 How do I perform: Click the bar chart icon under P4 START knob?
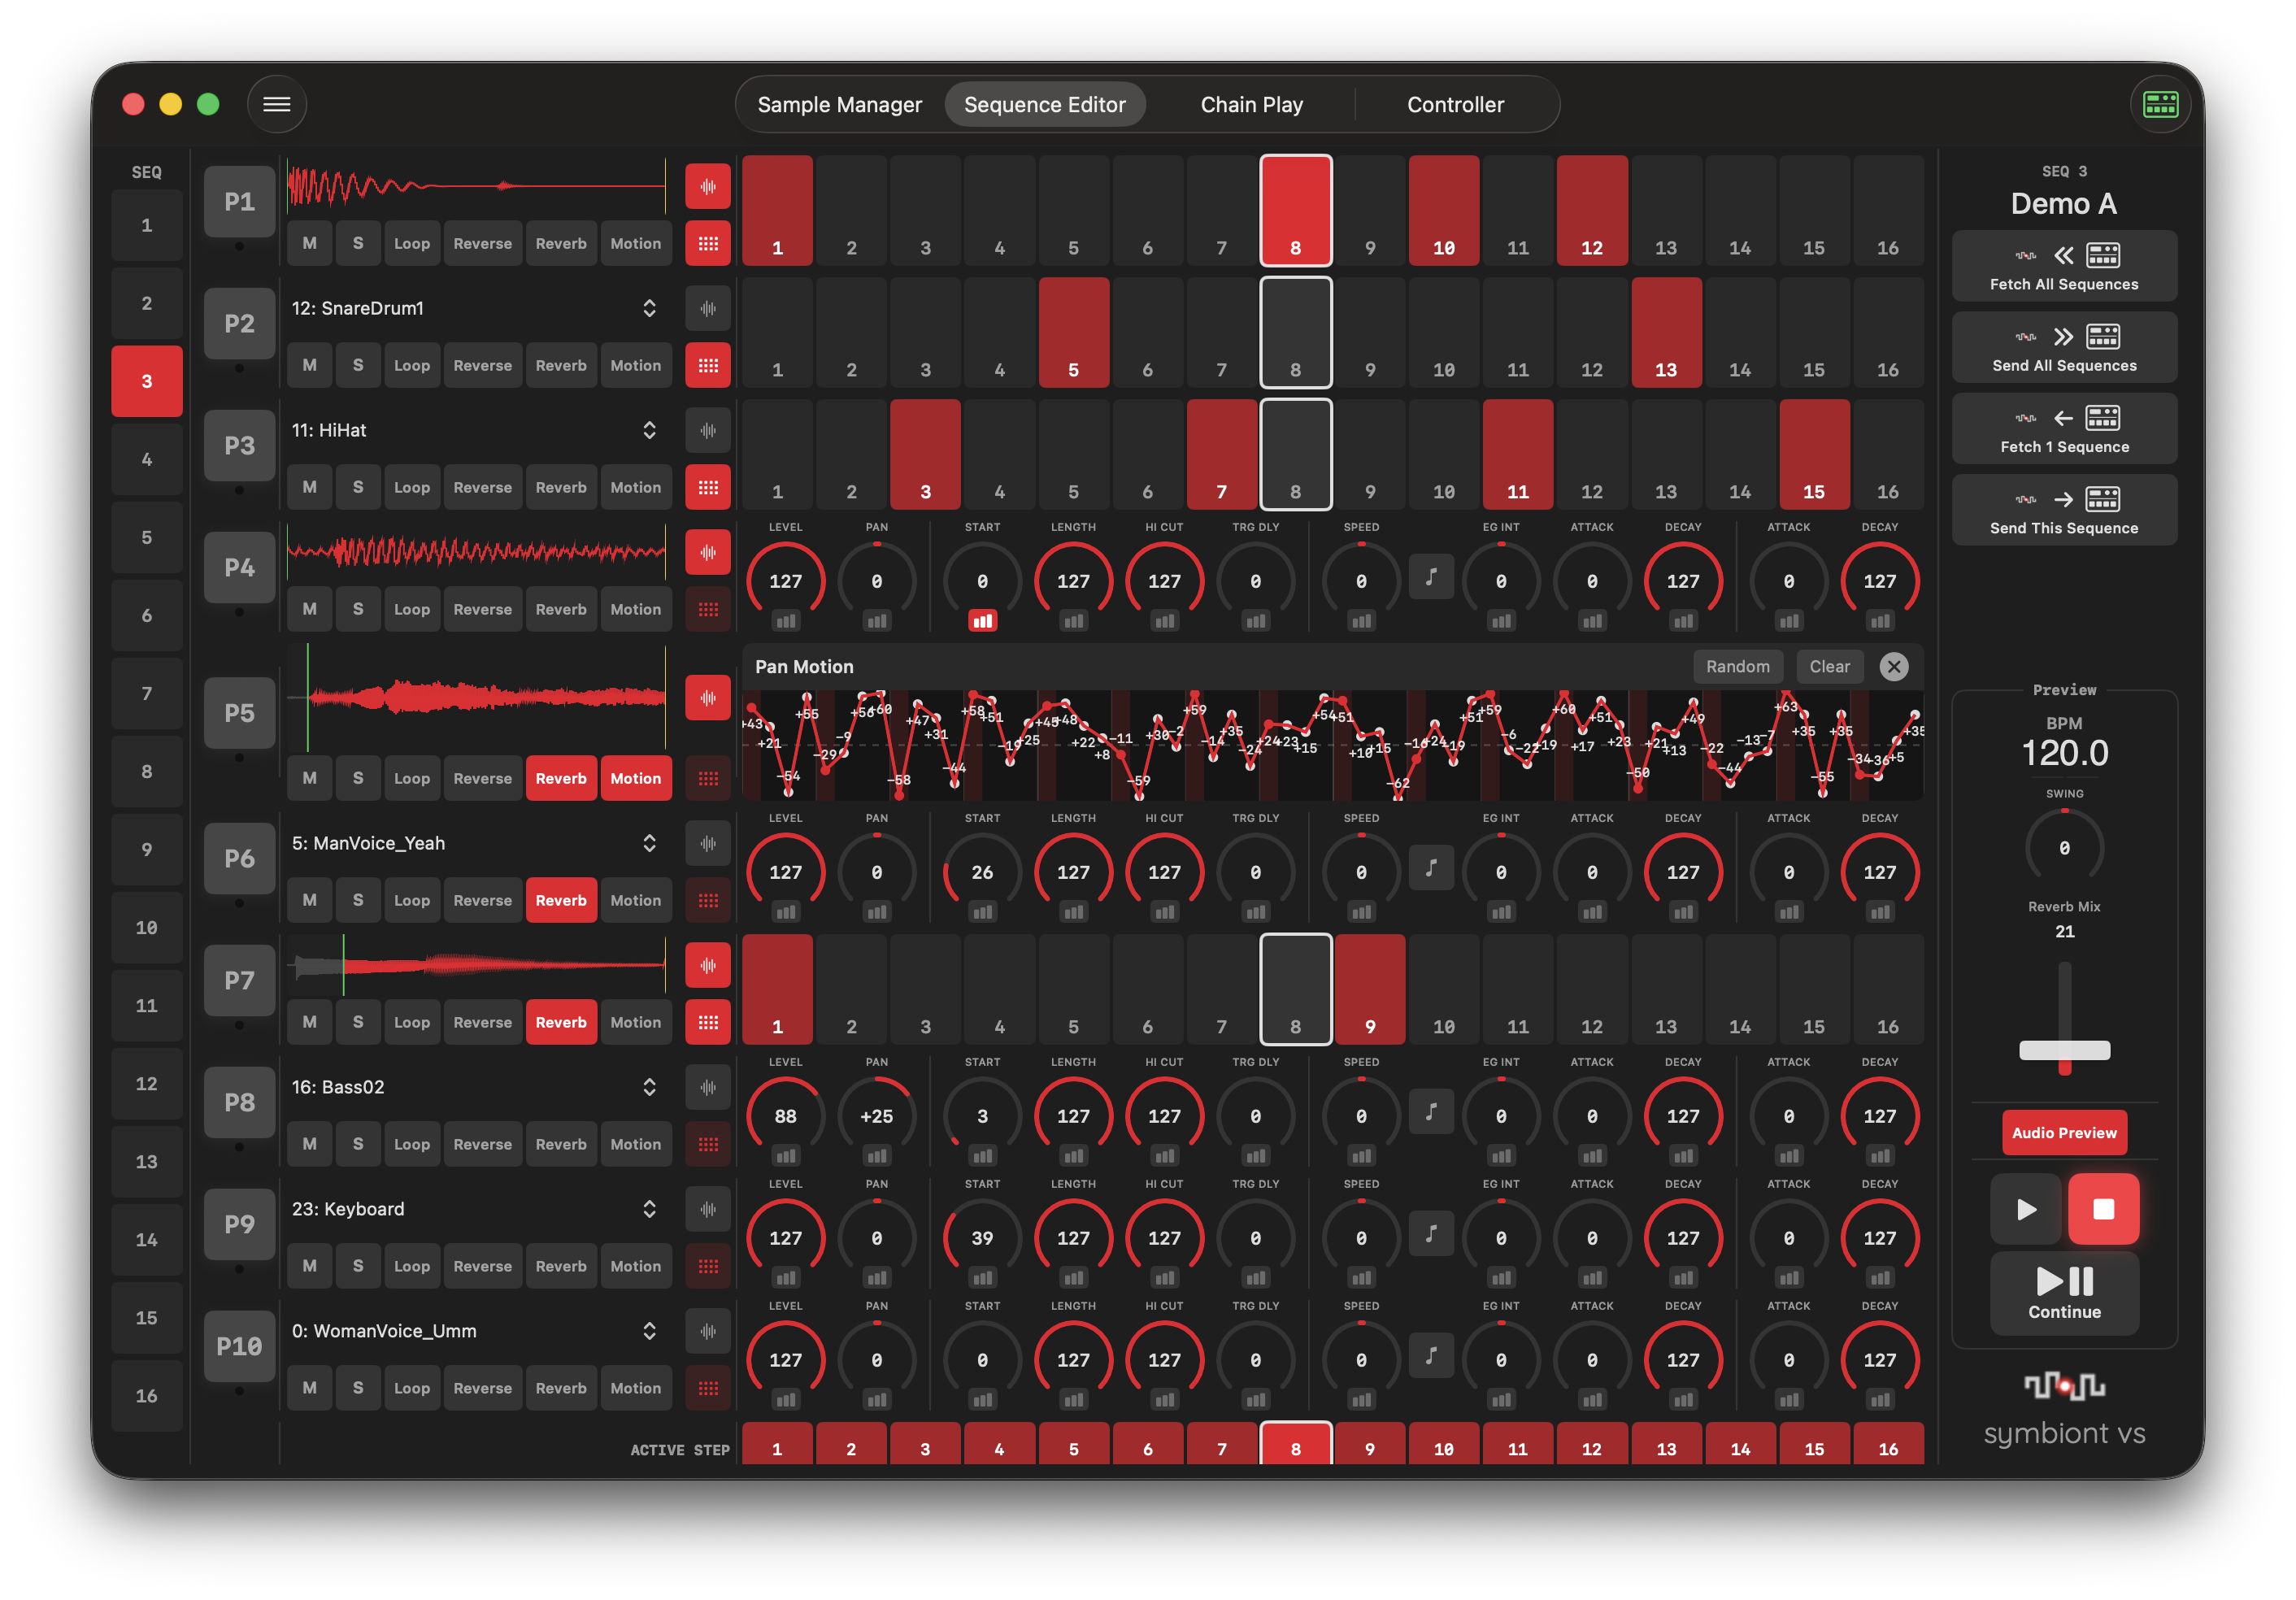982,621
